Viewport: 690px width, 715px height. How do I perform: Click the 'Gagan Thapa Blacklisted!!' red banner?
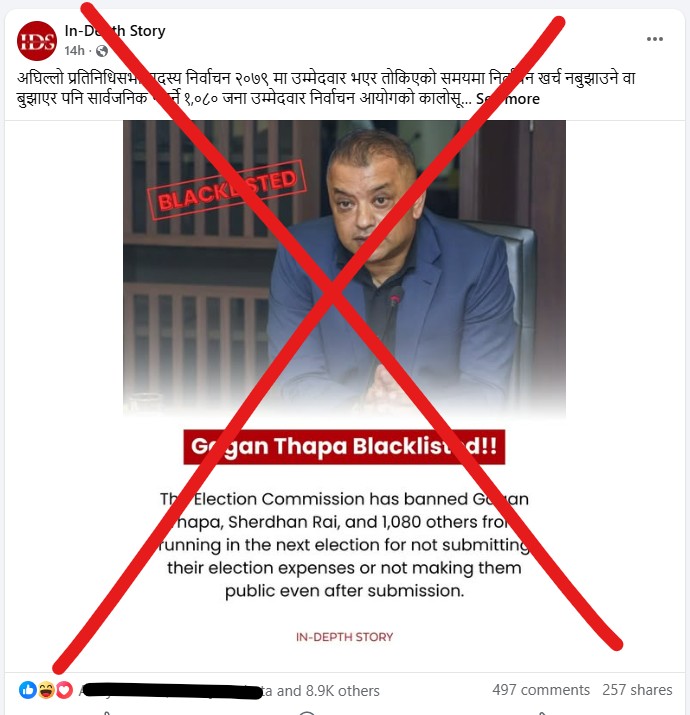(x=344, y=447)
